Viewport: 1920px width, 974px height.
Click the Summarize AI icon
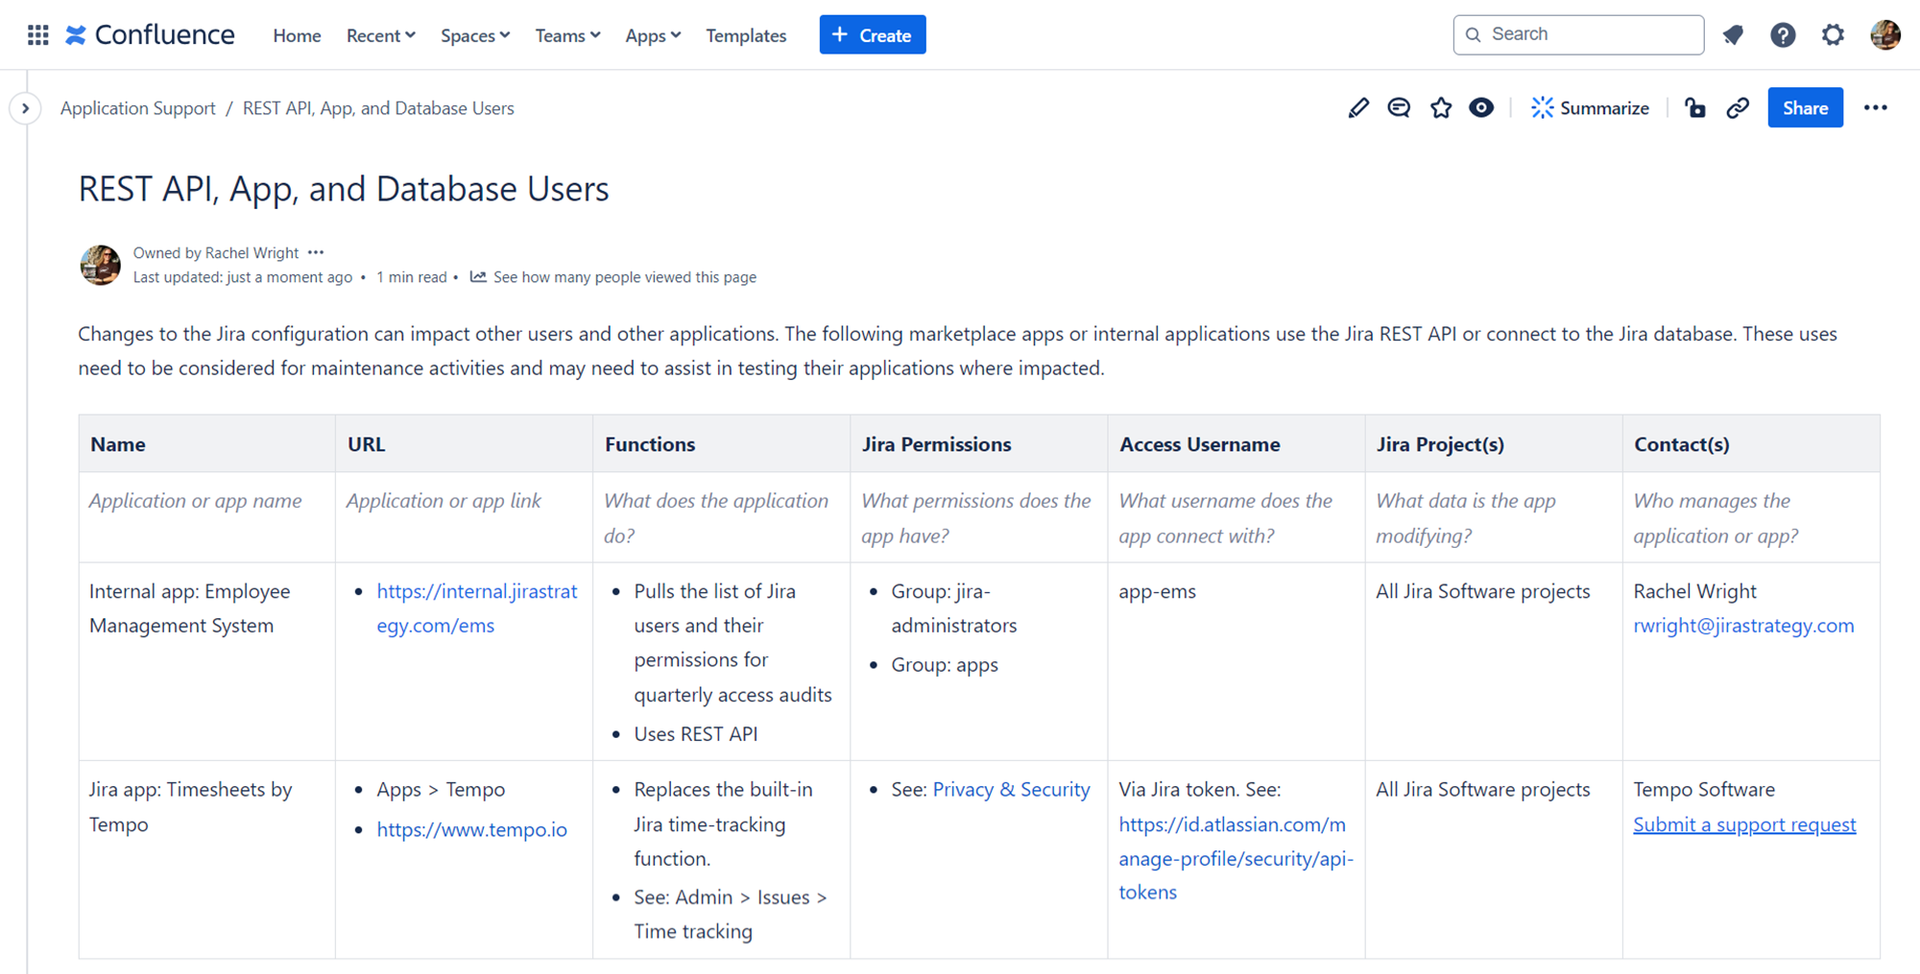click(x=1590, y=107)
